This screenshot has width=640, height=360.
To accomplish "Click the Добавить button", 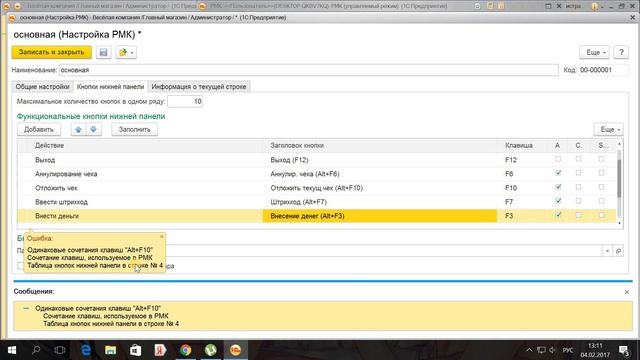I will pos(39,129).
